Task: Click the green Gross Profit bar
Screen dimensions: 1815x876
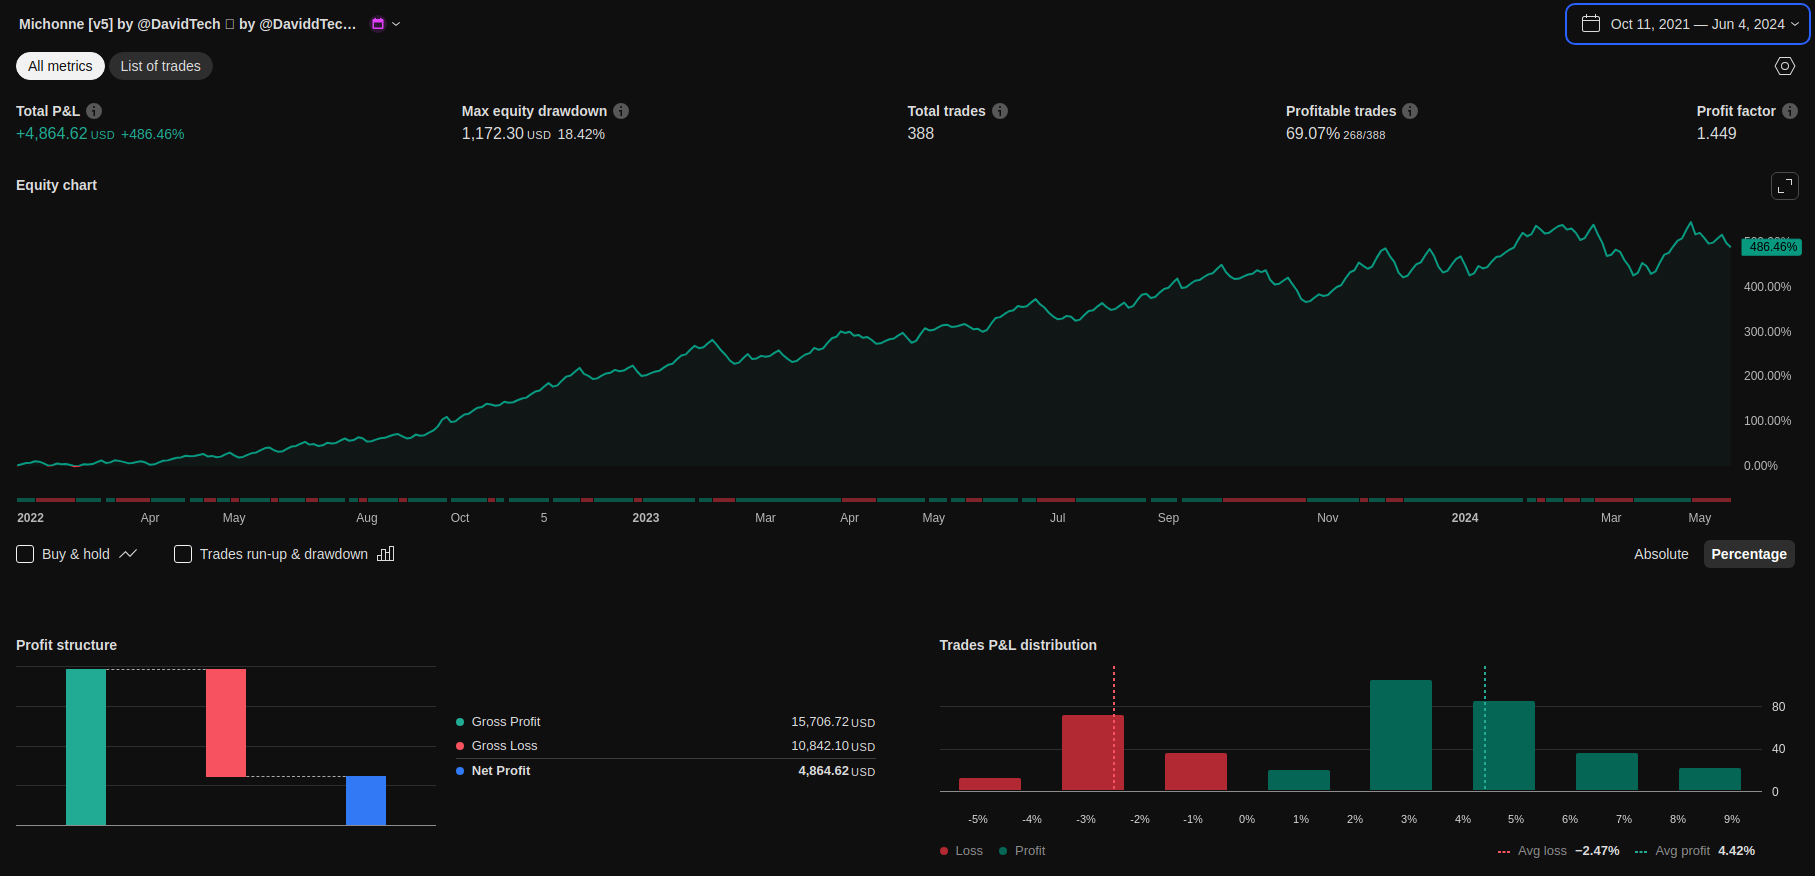Action: [86, 747]
